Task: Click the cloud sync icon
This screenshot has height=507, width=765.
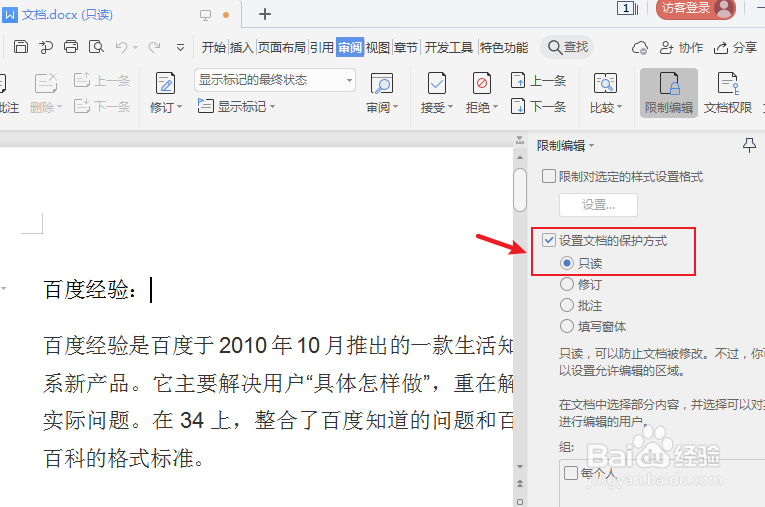Action: pyautogui.click(x=640, y=48)
